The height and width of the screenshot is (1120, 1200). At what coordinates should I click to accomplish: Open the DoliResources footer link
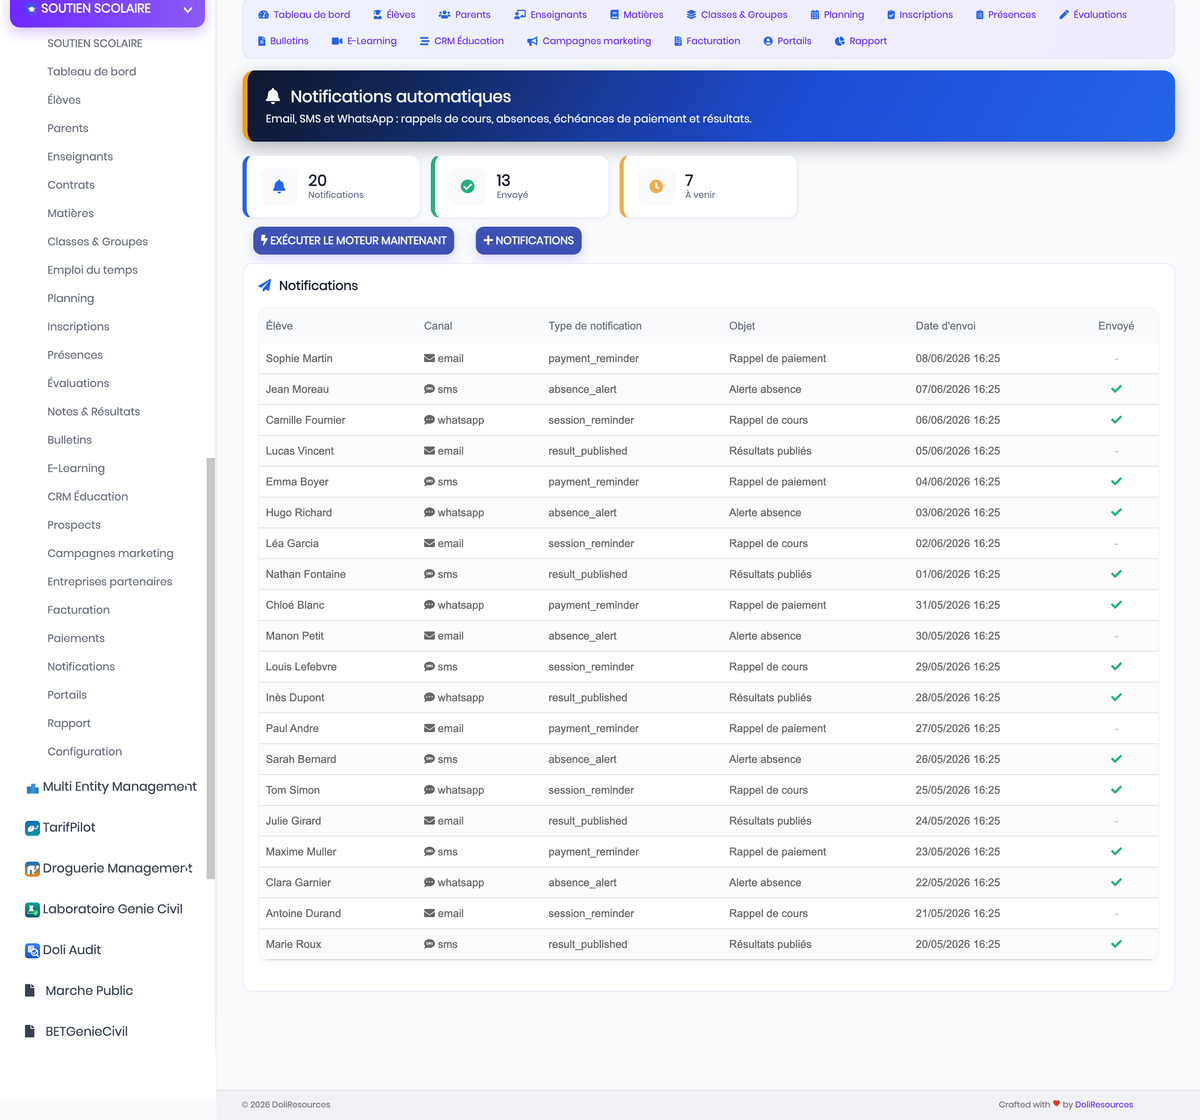point(1104,1105)
